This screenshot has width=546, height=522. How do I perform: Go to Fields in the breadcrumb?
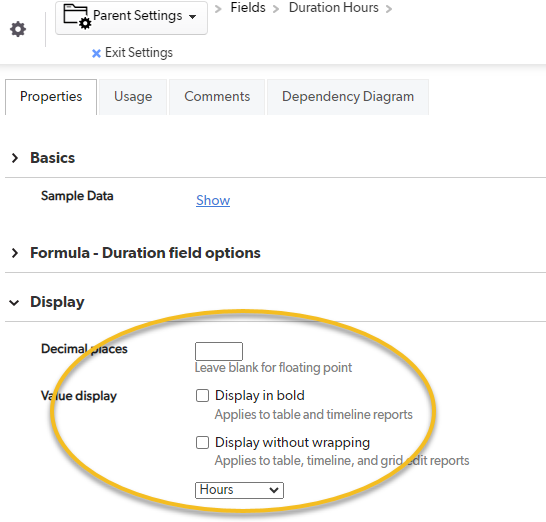tap(248, 8)
